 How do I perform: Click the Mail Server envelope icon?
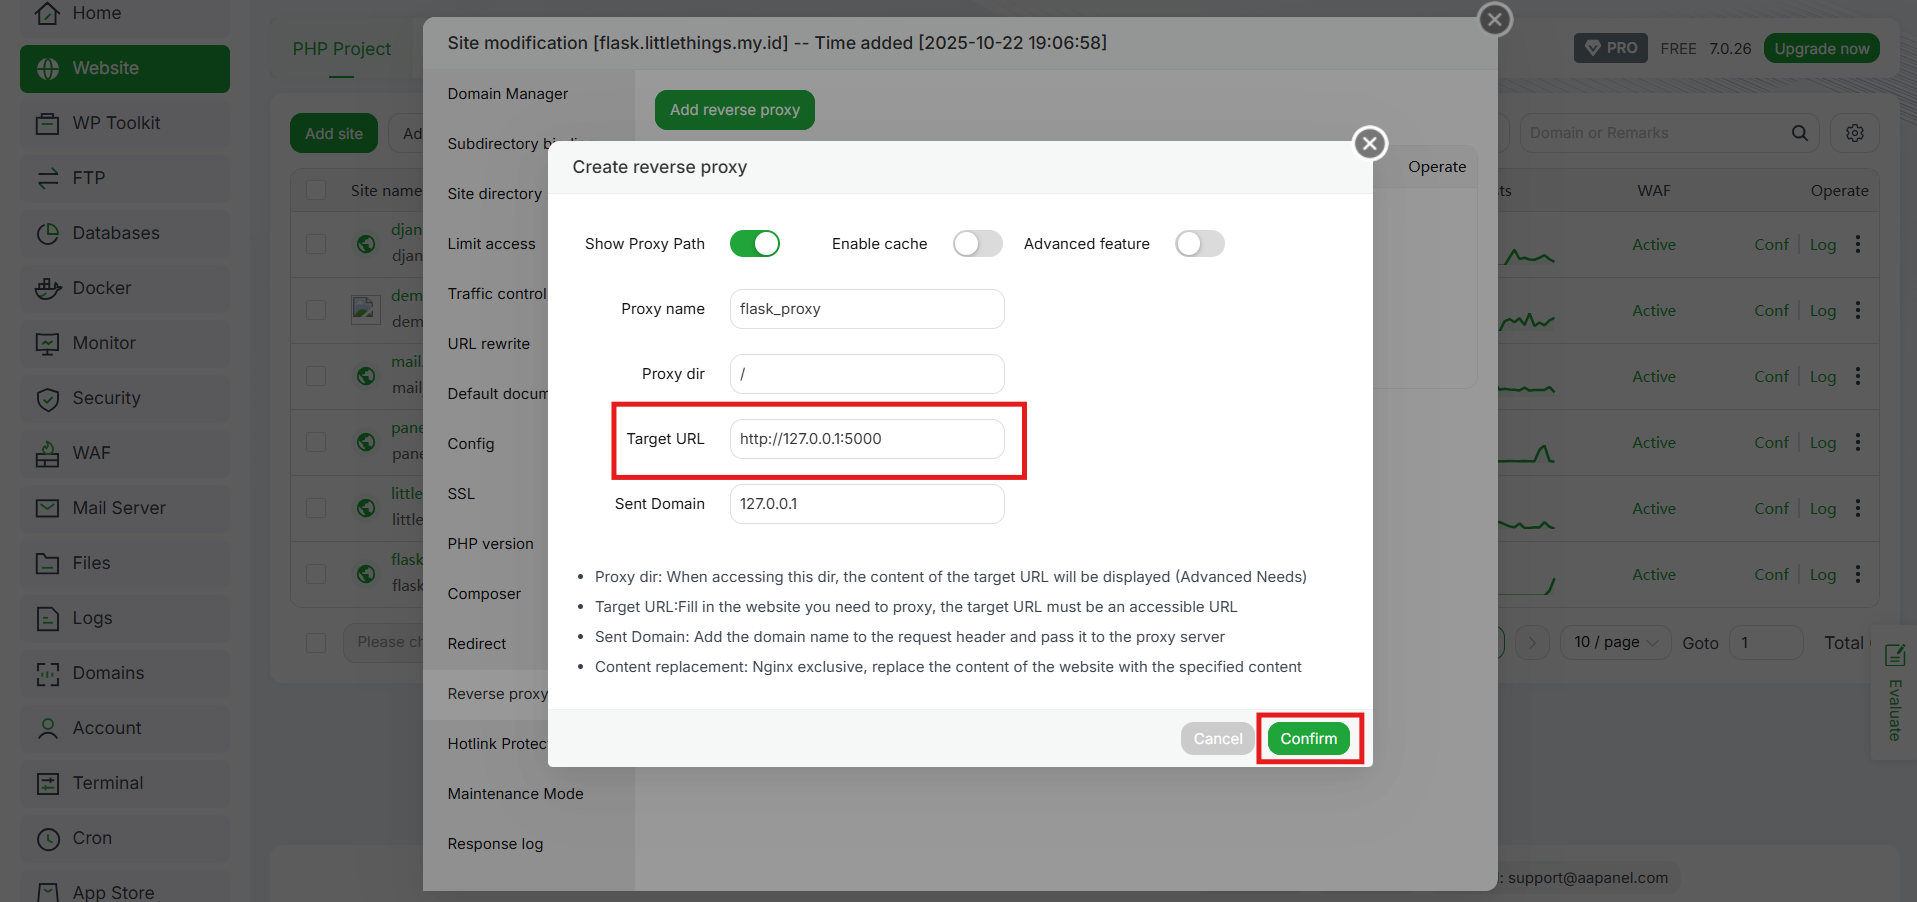(x=47, y=508)
